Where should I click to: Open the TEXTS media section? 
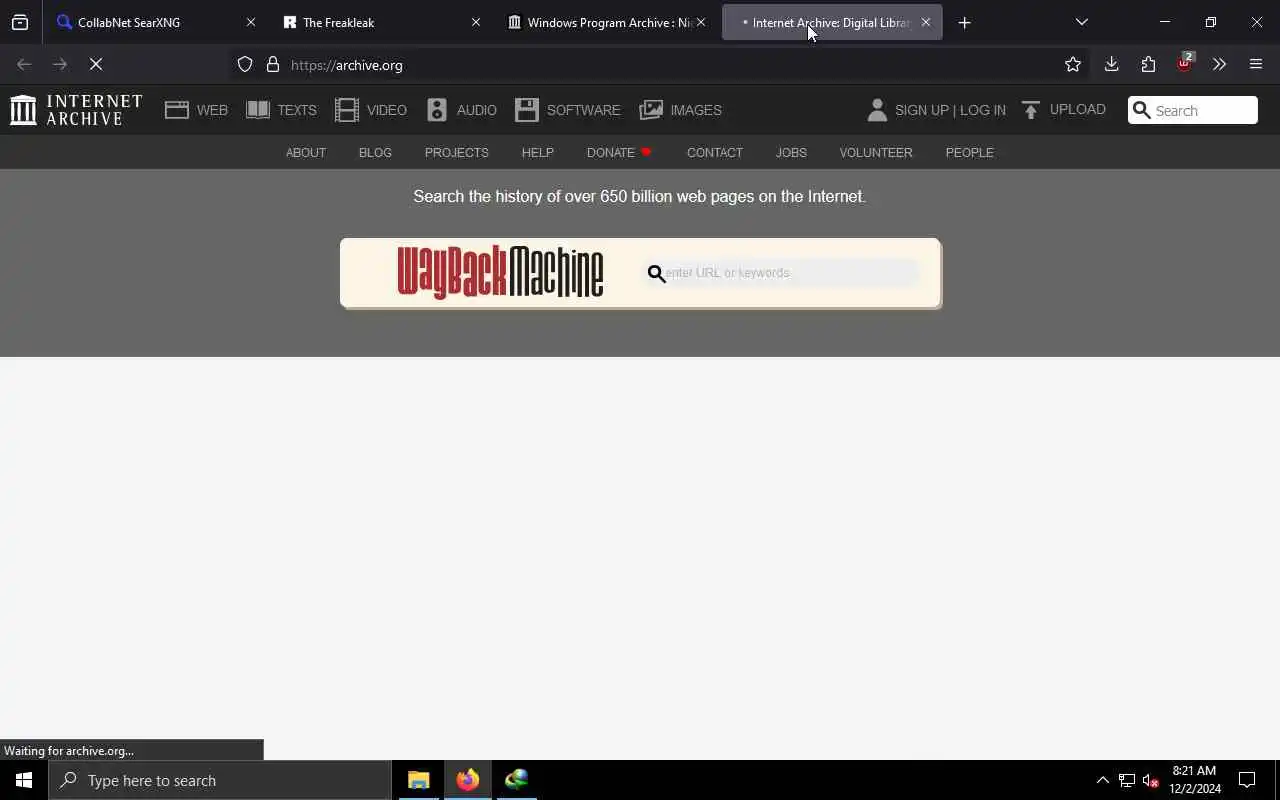point(281,110)
